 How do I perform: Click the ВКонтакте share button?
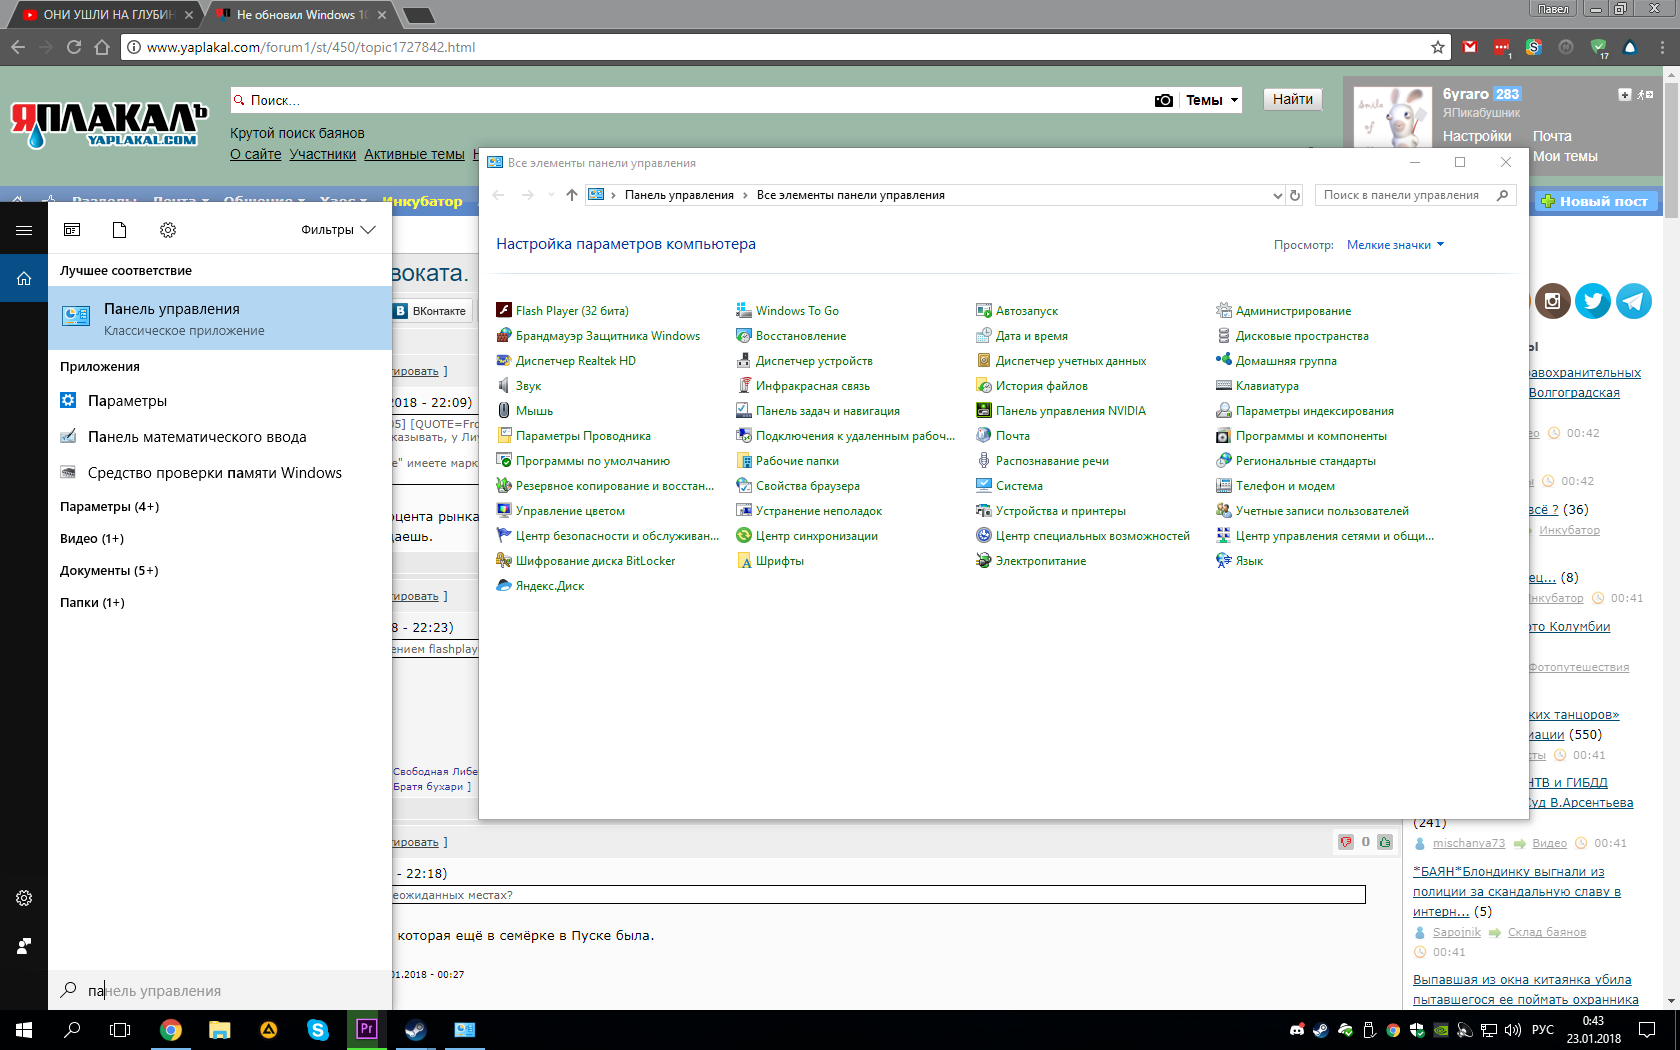(430, 311)
